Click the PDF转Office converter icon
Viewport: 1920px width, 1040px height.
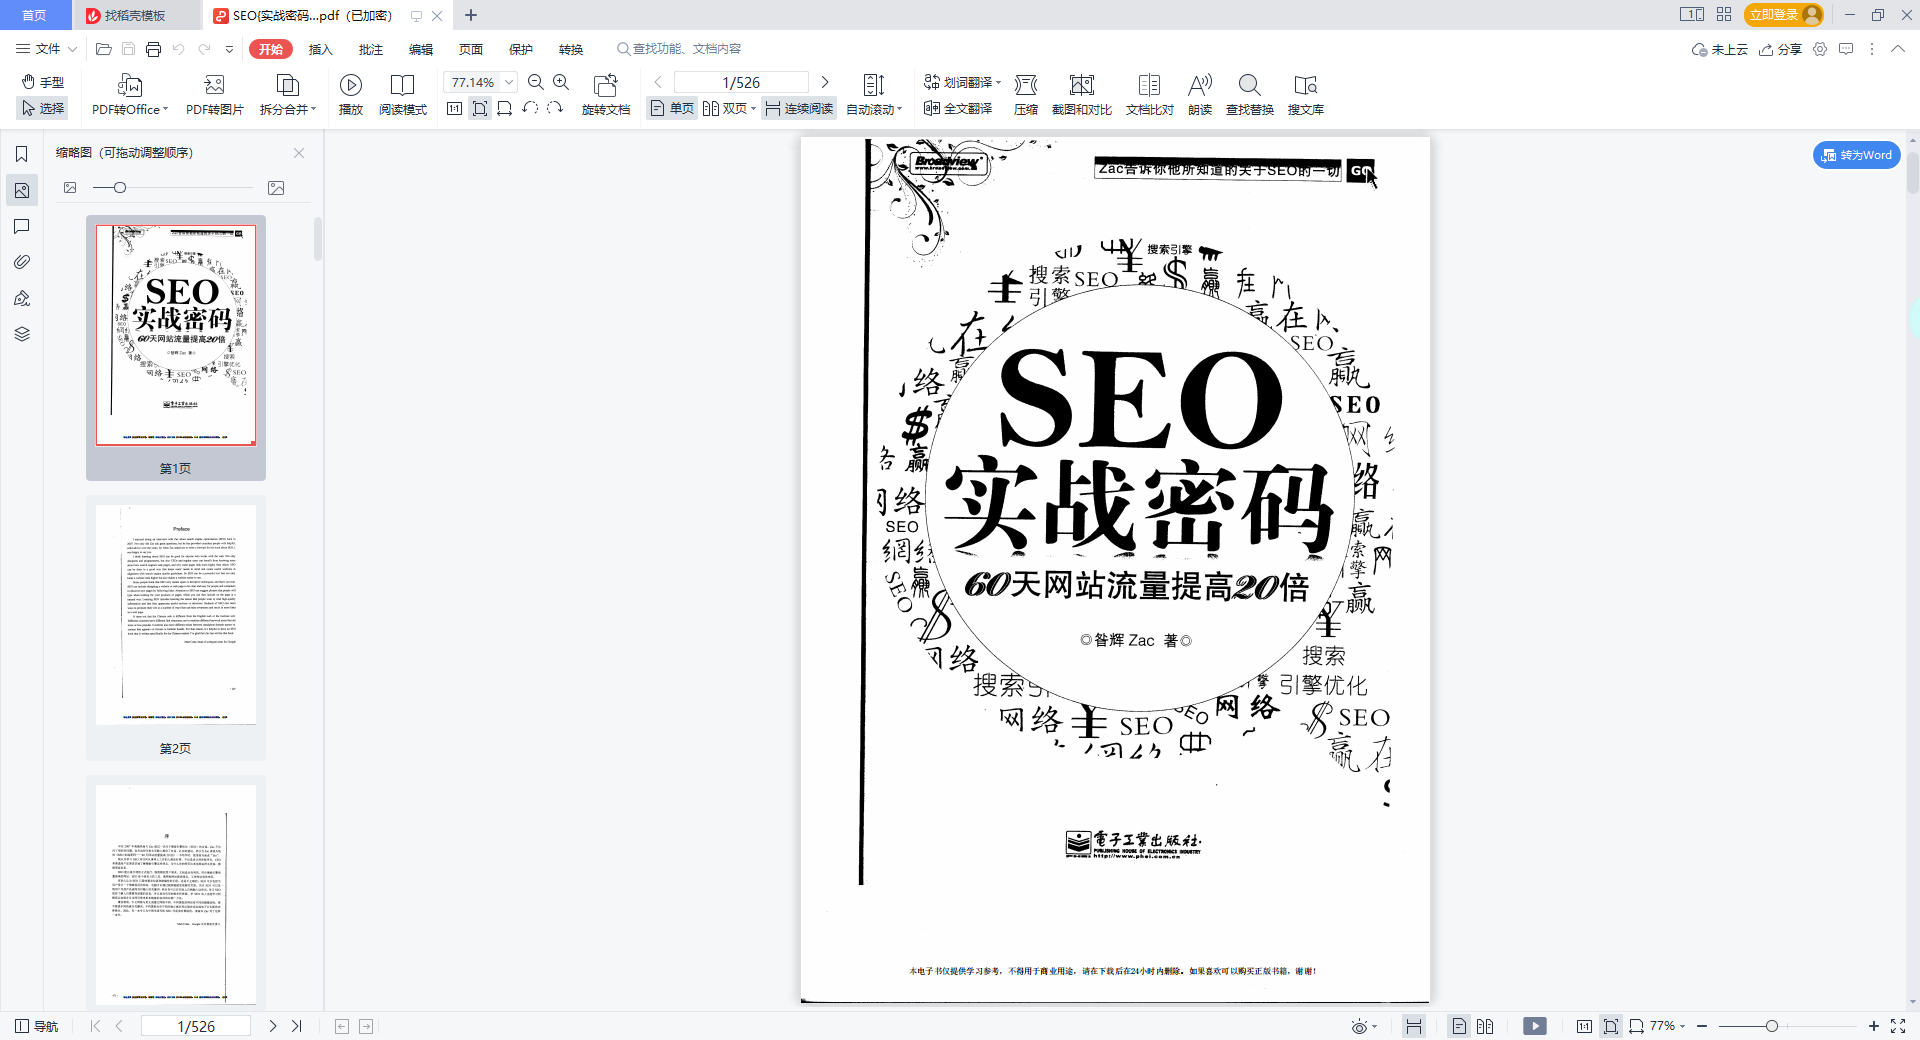pos(129,86)
